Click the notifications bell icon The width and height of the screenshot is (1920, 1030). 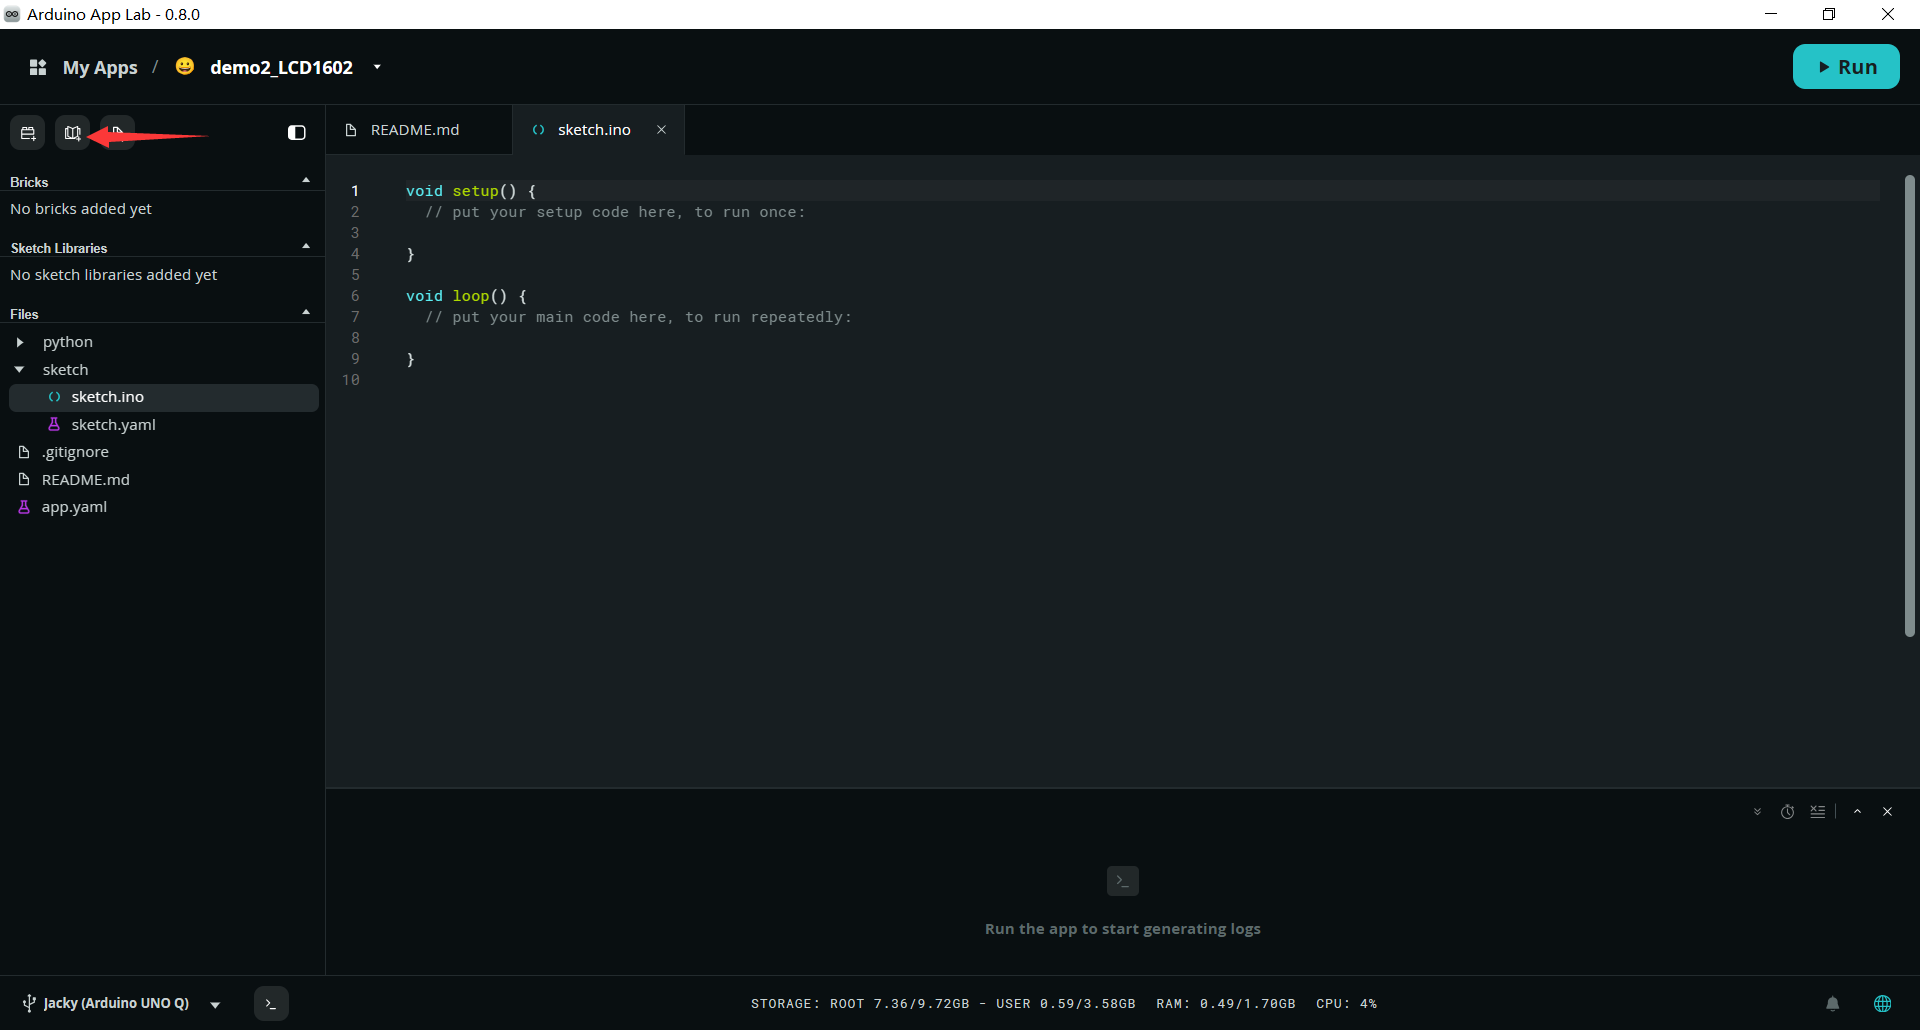[x=1832, y=1003]
